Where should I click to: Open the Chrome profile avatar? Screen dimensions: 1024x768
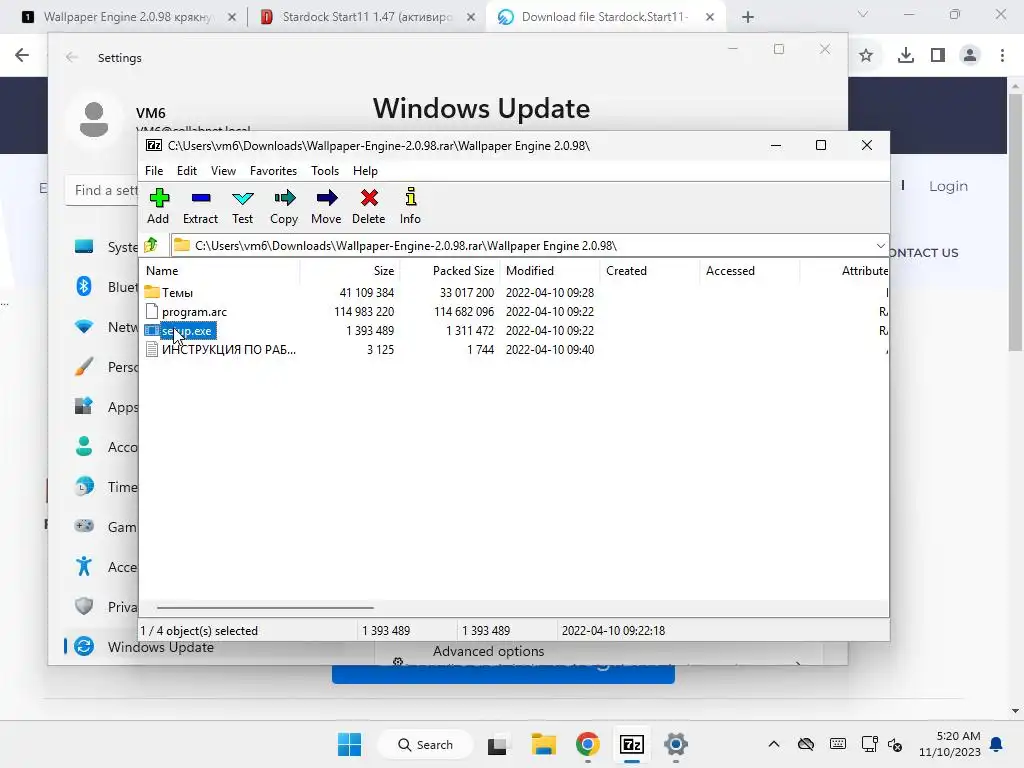pyautogui.click(x=970, y=56)
